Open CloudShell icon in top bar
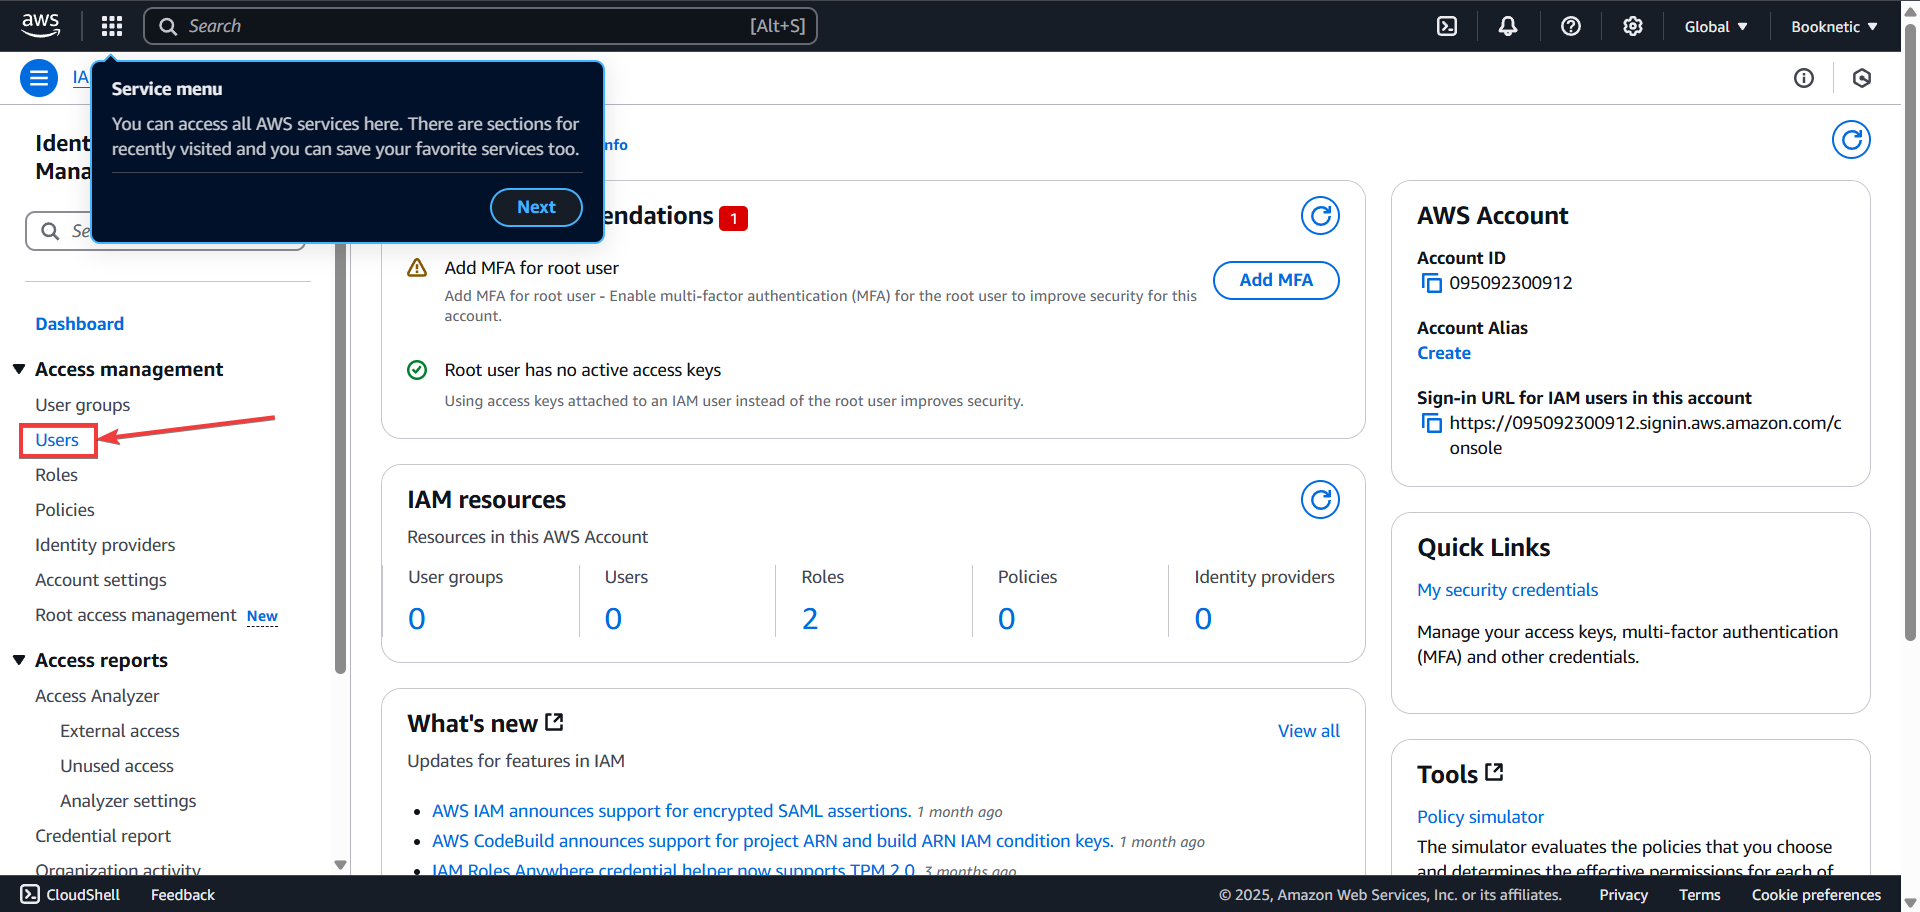 [x=1447, y=26]
